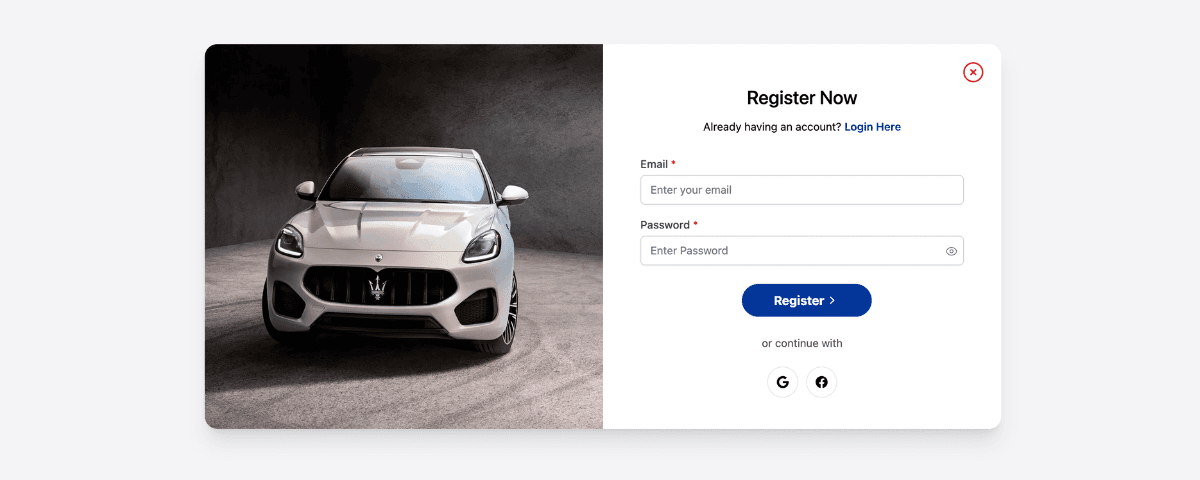The height and width of the screenshot is (480, 1200).
Task: Show password using the eye icon
Action: click(x=951, y=251)
